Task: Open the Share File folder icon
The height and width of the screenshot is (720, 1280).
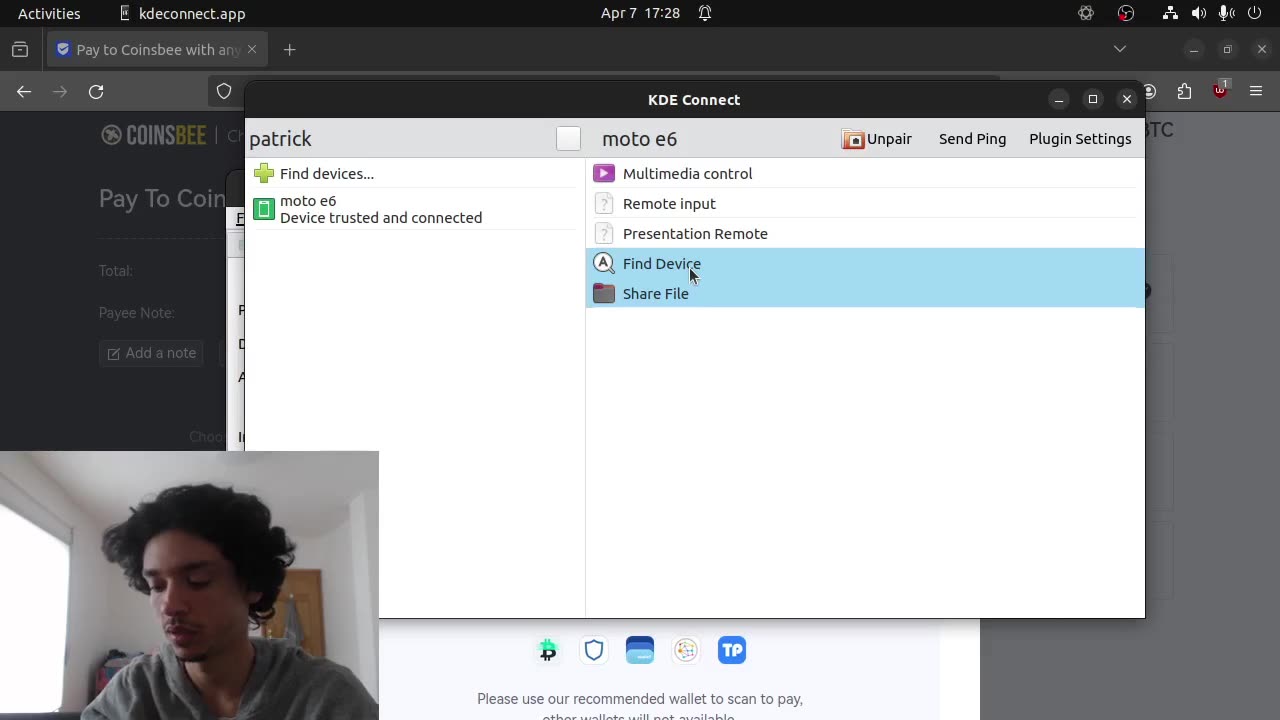Action: (604, 293)
